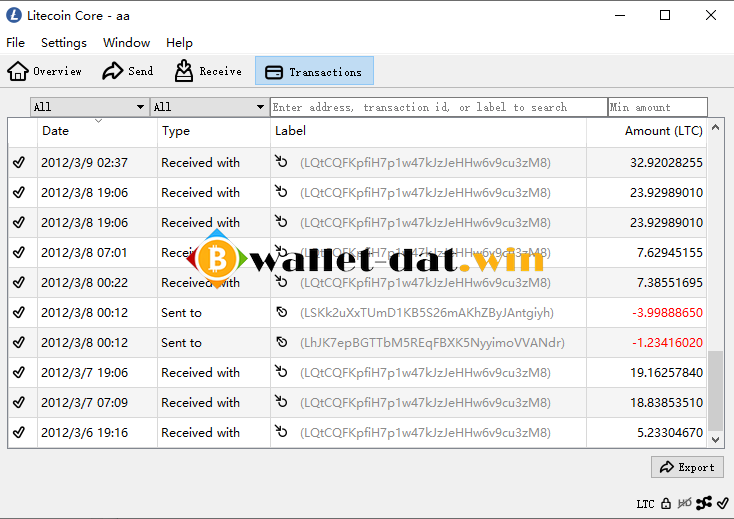Select the 2012/3/7 07:09 date cell
The image size is (734, 519).
(97, 402)
